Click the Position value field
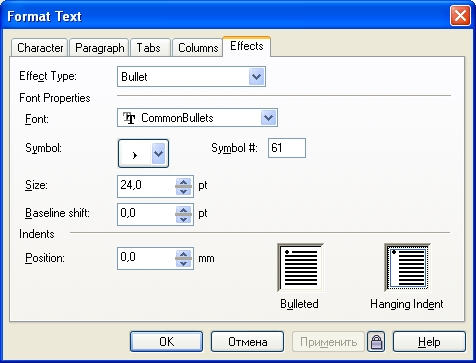 [146, 258]
